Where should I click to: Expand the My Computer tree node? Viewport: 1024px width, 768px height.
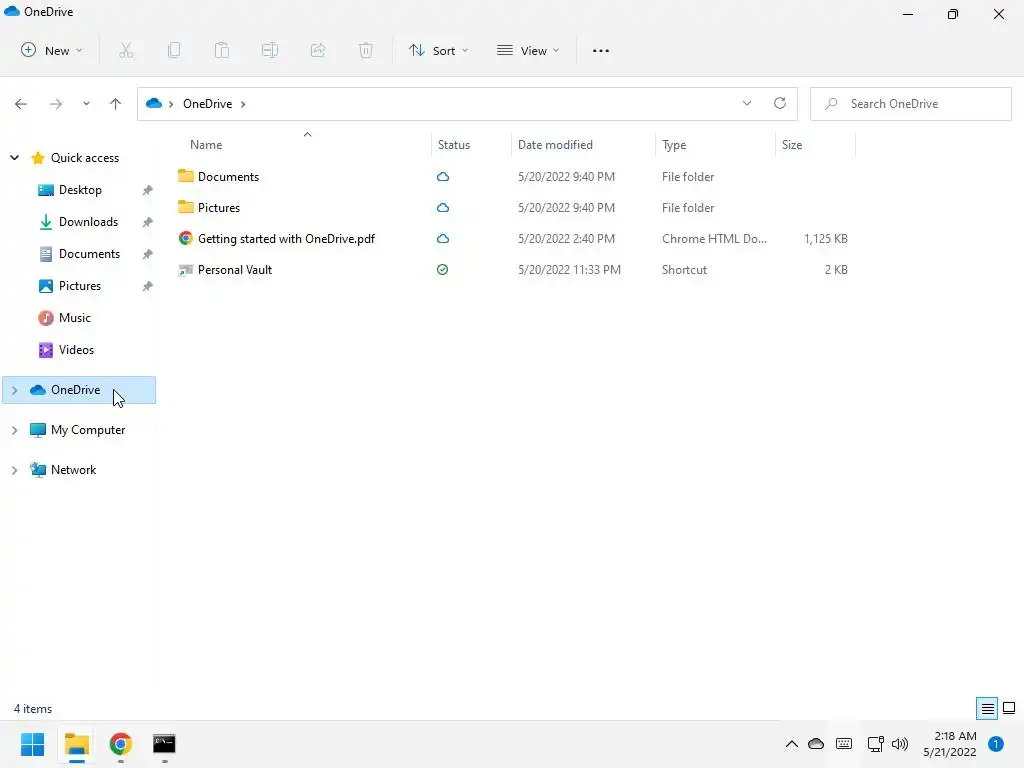pyautogui.click(x=14, y=430)
